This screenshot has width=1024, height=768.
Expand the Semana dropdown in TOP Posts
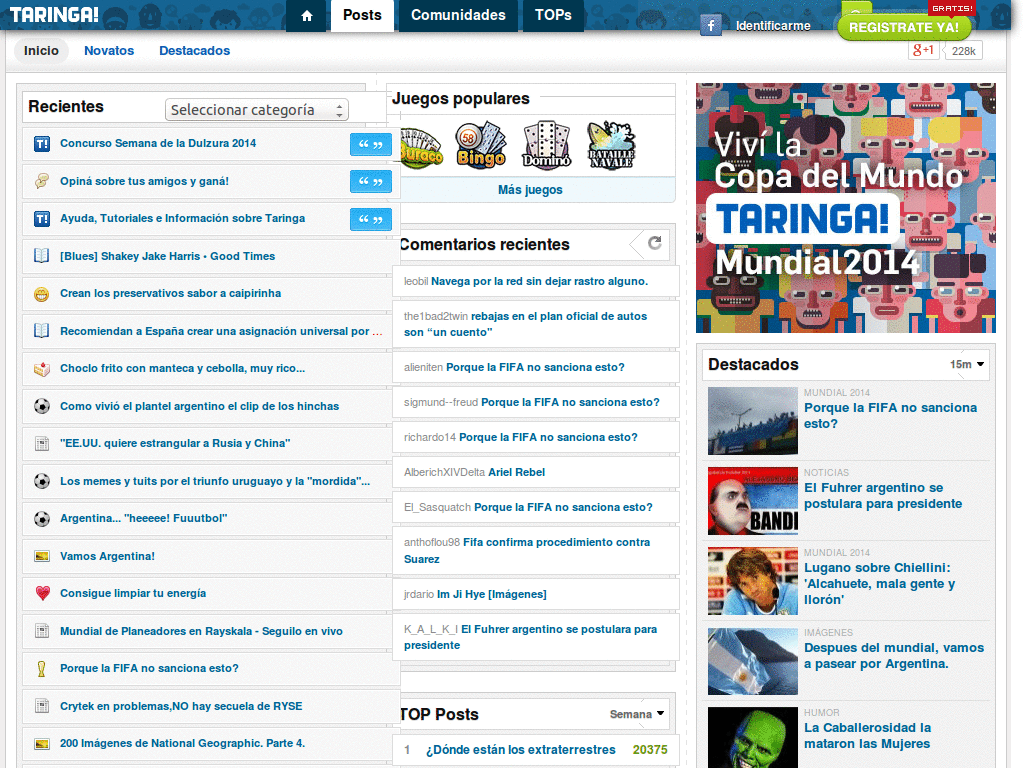(x=637, y=714)
